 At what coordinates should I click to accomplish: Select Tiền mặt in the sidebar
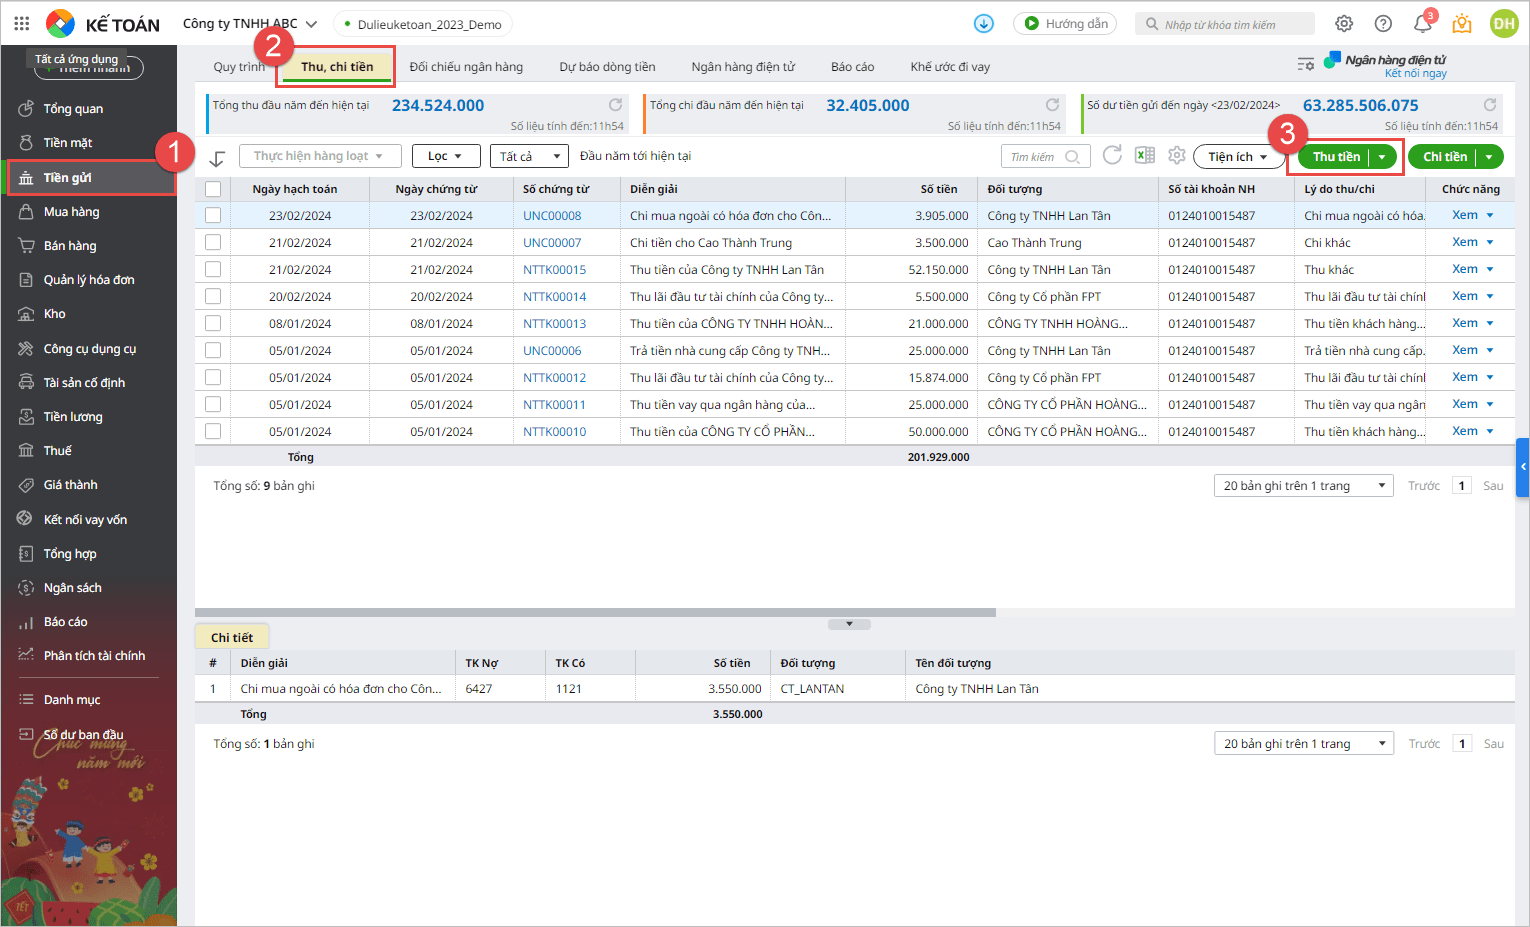point(68,143)
